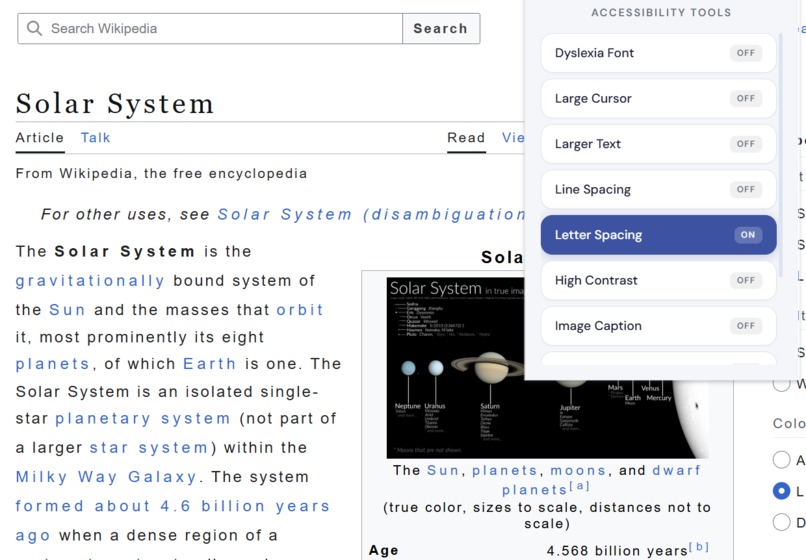Open footnote [a] in caption
The image size is (806, 560).
579,486
